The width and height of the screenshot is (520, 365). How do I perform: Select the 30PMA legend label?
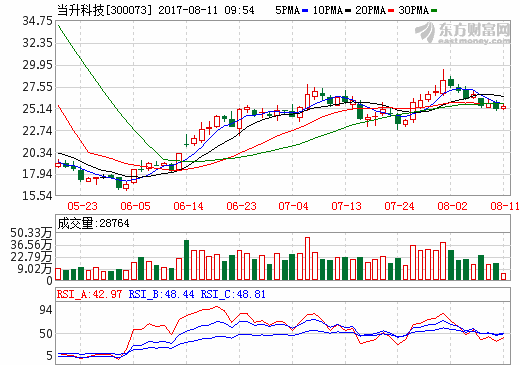click(414, 10)
